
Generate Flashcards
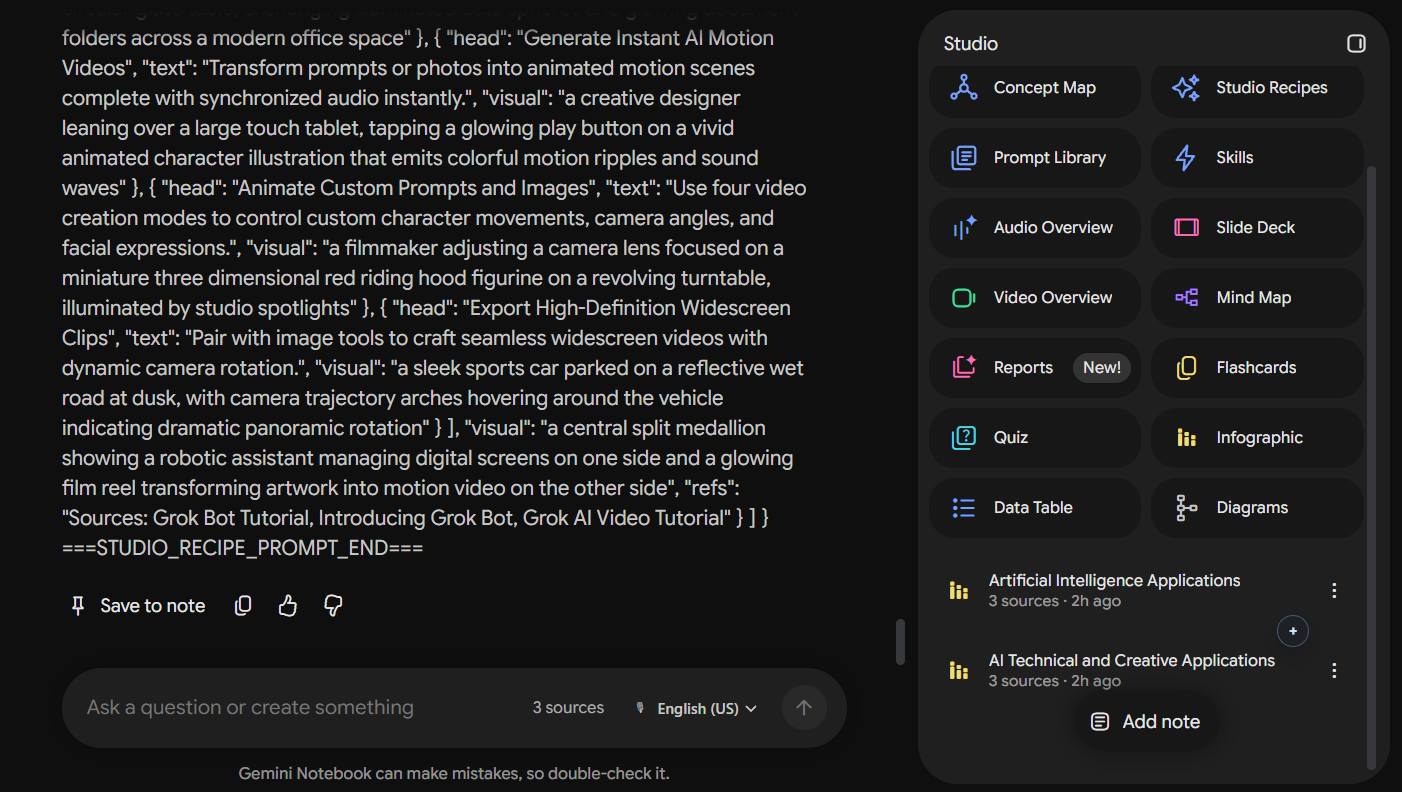[1257, 368]
